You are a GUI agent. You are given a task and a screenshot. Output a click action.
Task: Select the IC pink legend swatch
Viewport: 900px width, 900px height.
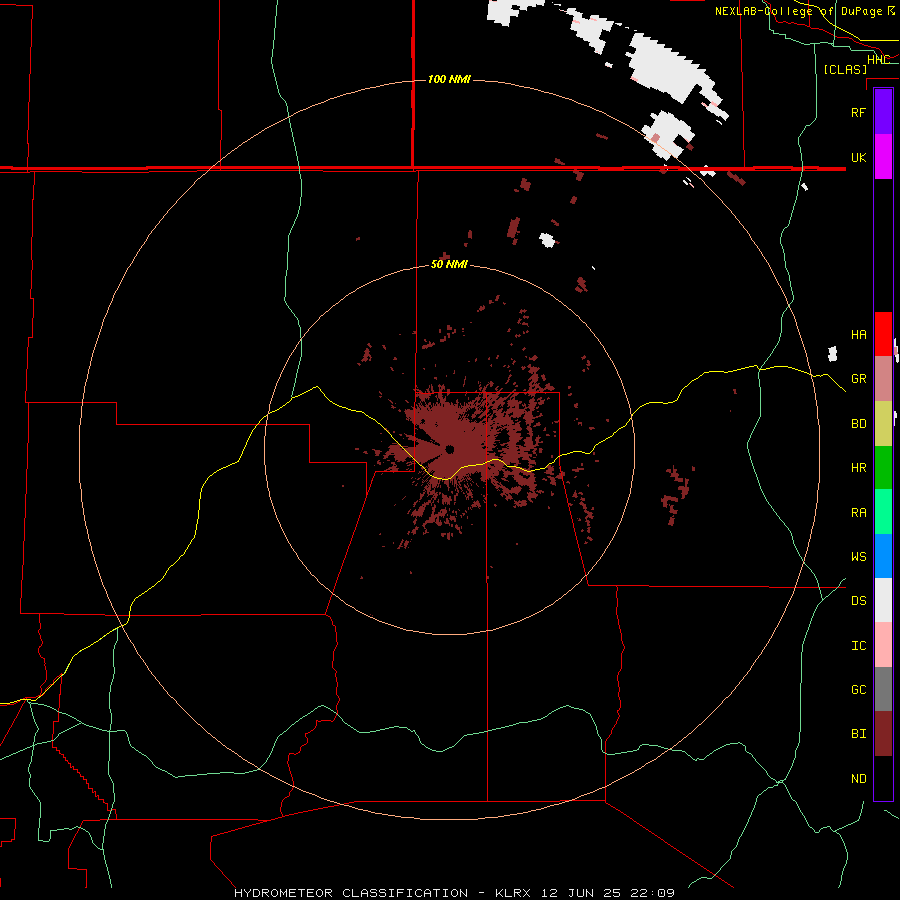click(x=883, y=645)
